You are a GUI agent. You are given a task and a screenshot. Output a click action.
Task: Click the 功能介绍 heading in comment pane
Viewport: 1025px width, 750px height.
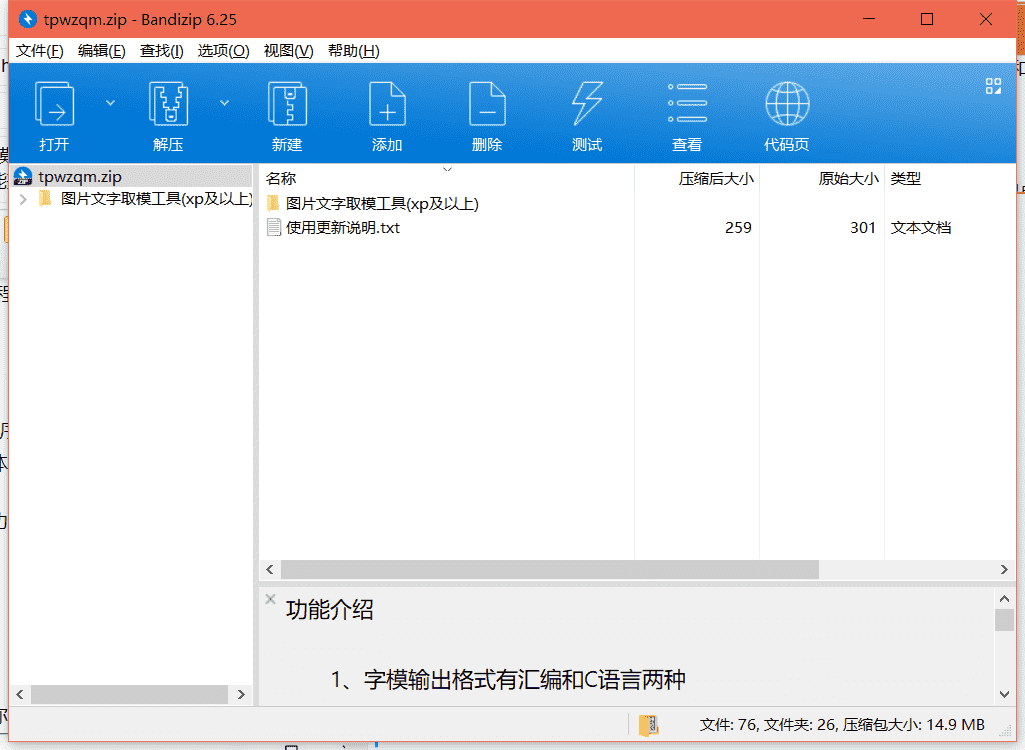[x=329, y=609]
